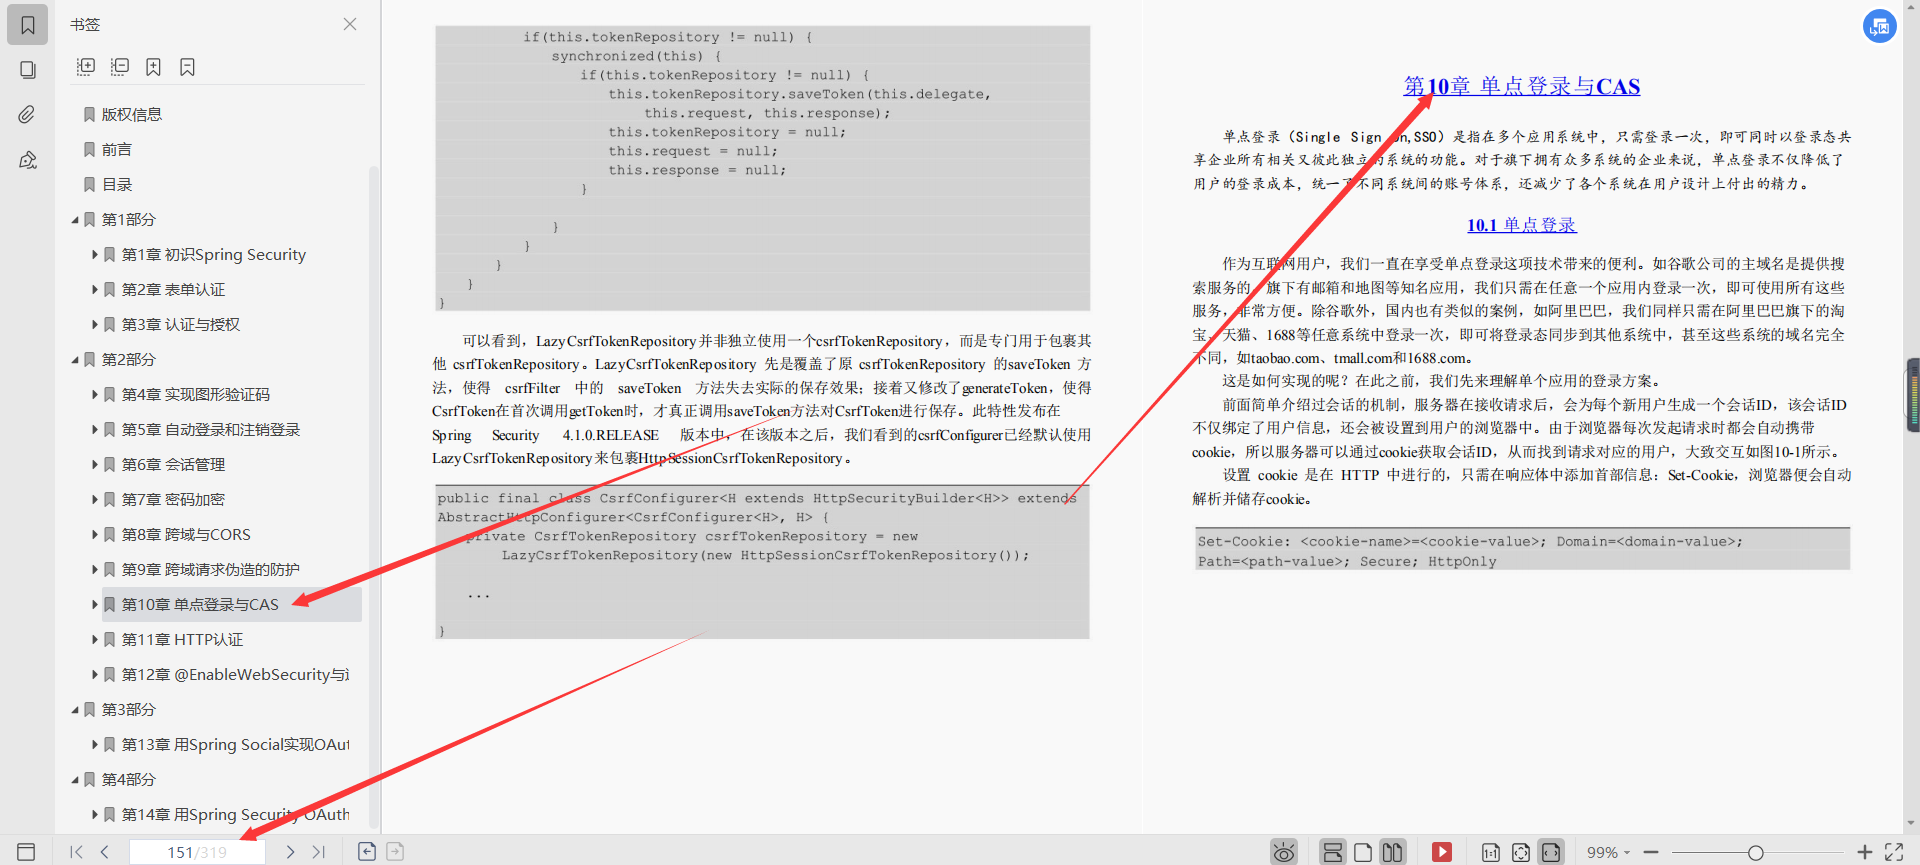Enable continuous scrolling mode
The image size is (1920, 865).
[1332, 852]
